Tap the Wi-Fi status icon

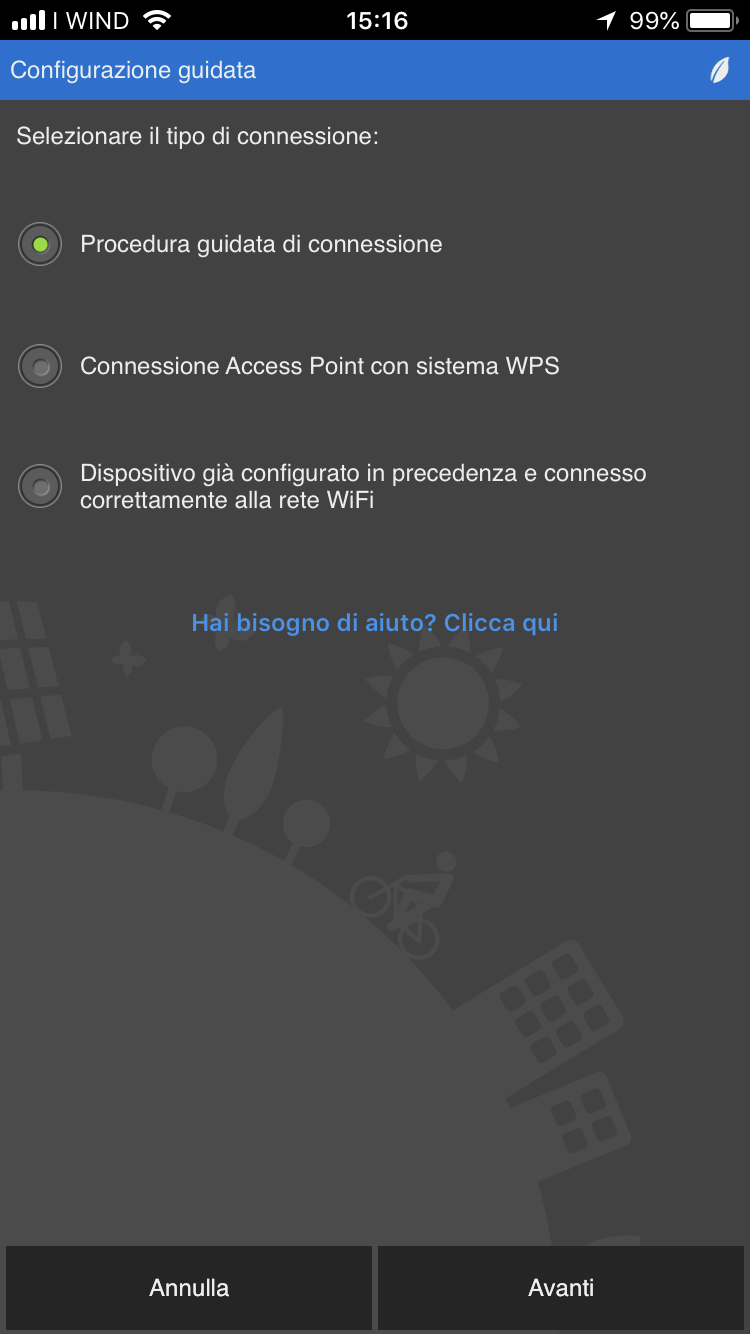157,20
